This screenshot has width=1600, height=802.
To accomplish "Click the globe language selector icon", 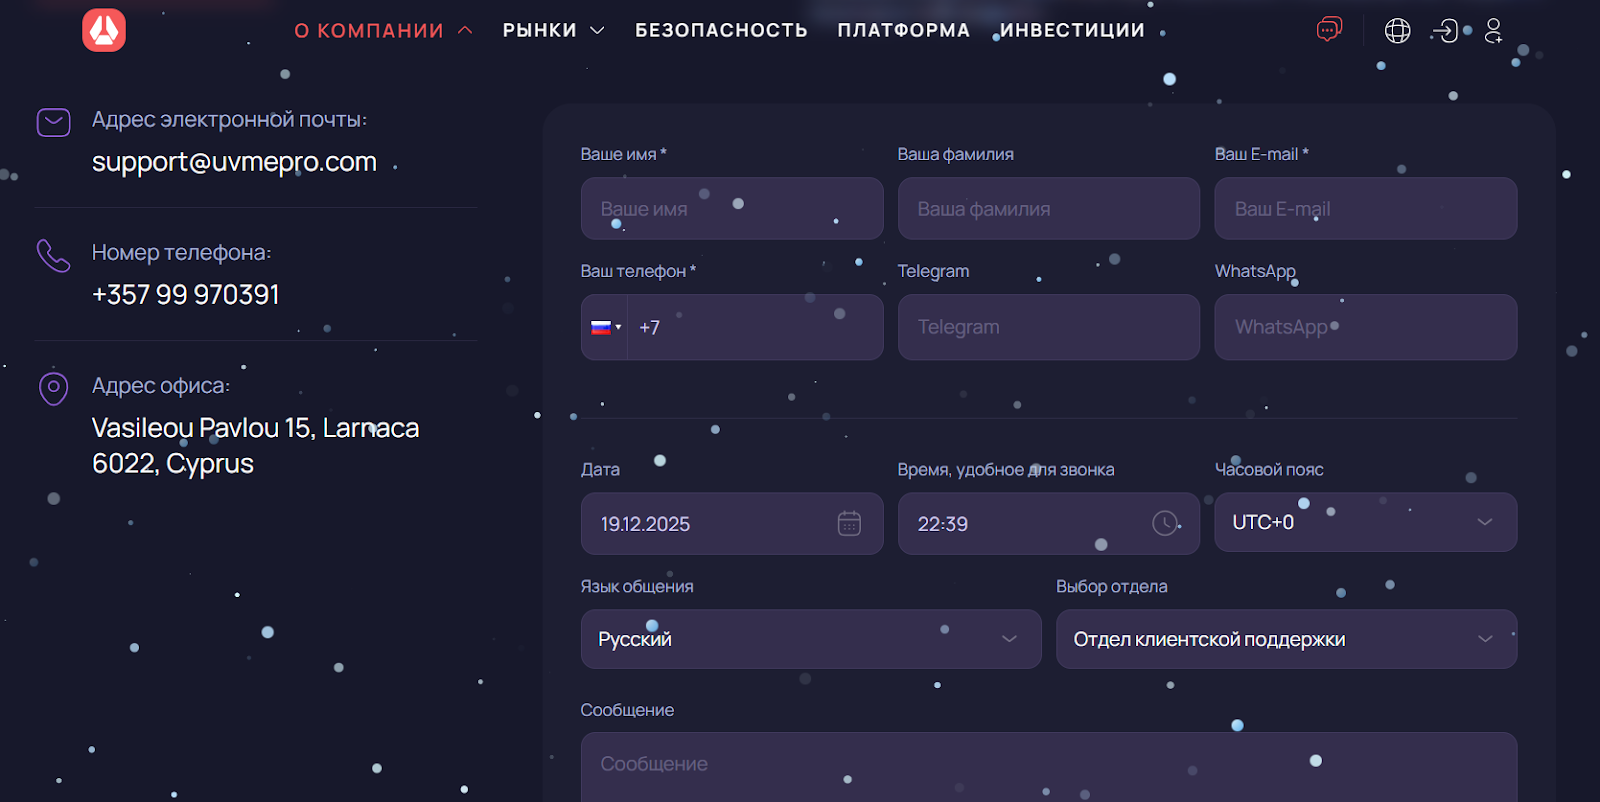I will (x=1397, y=31).
